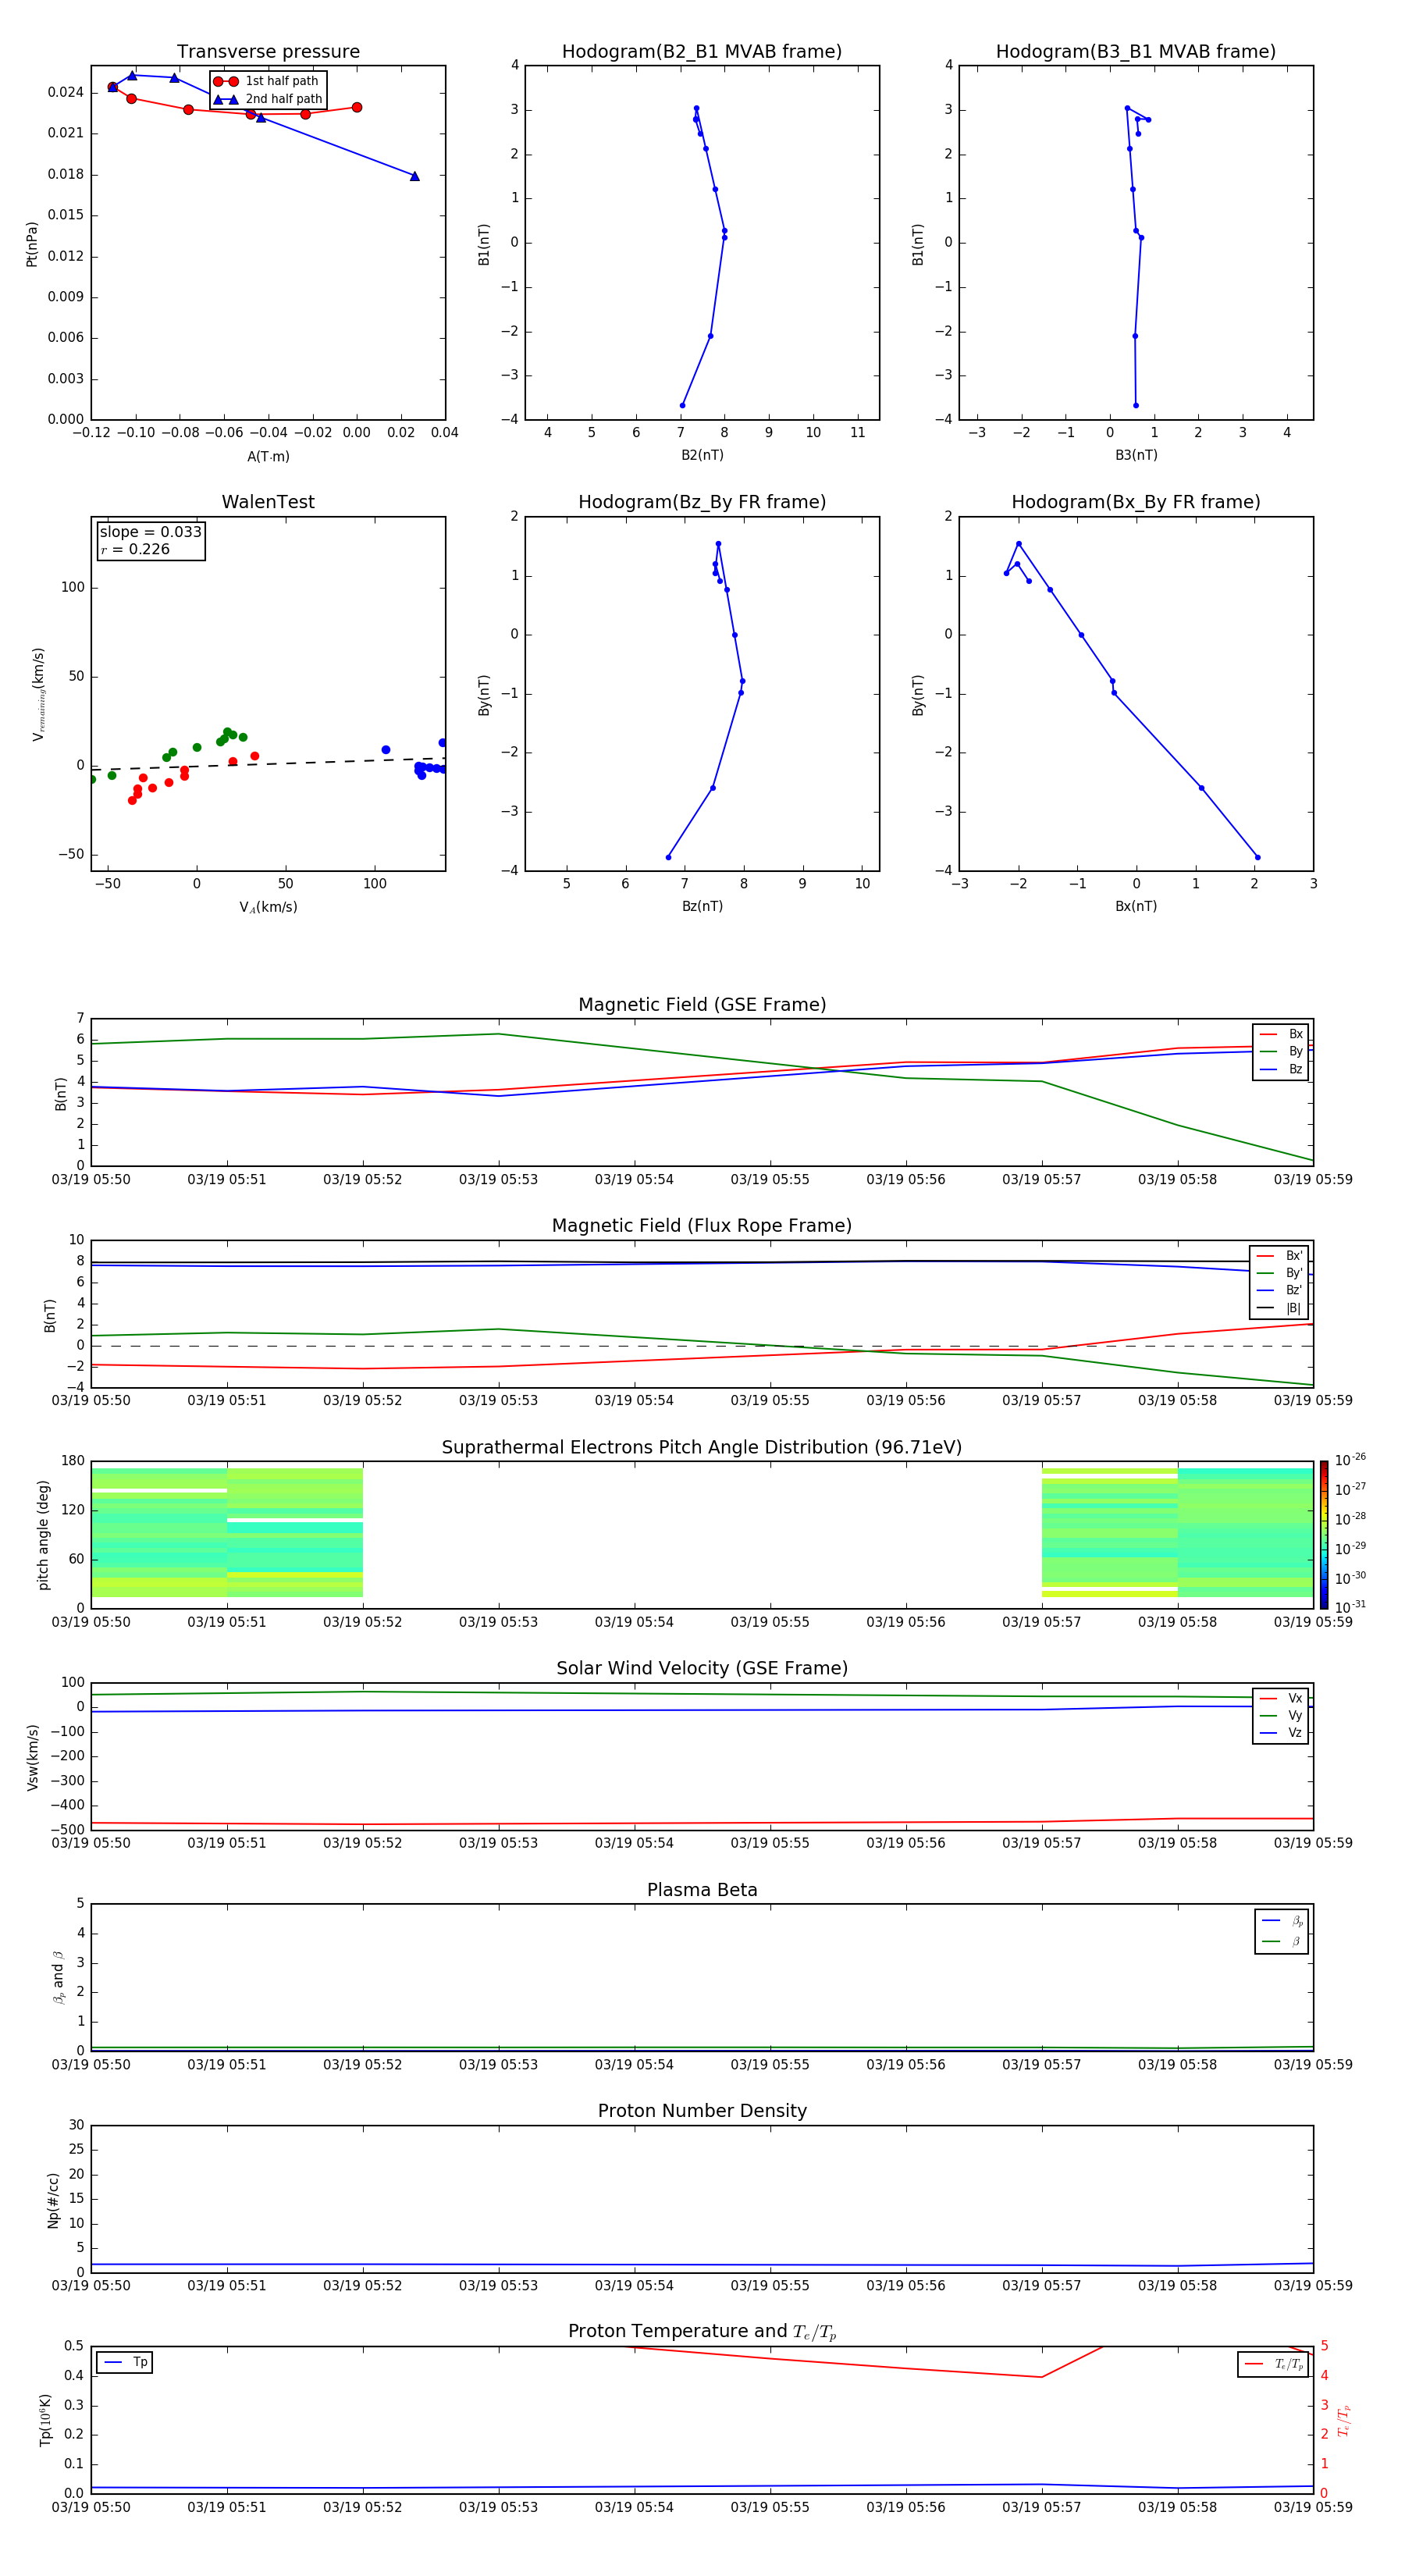The height and width of the screenshot is (2576, 1405).
Task: Click the 'Tp' legend entry
Action: pos(125,2362)
